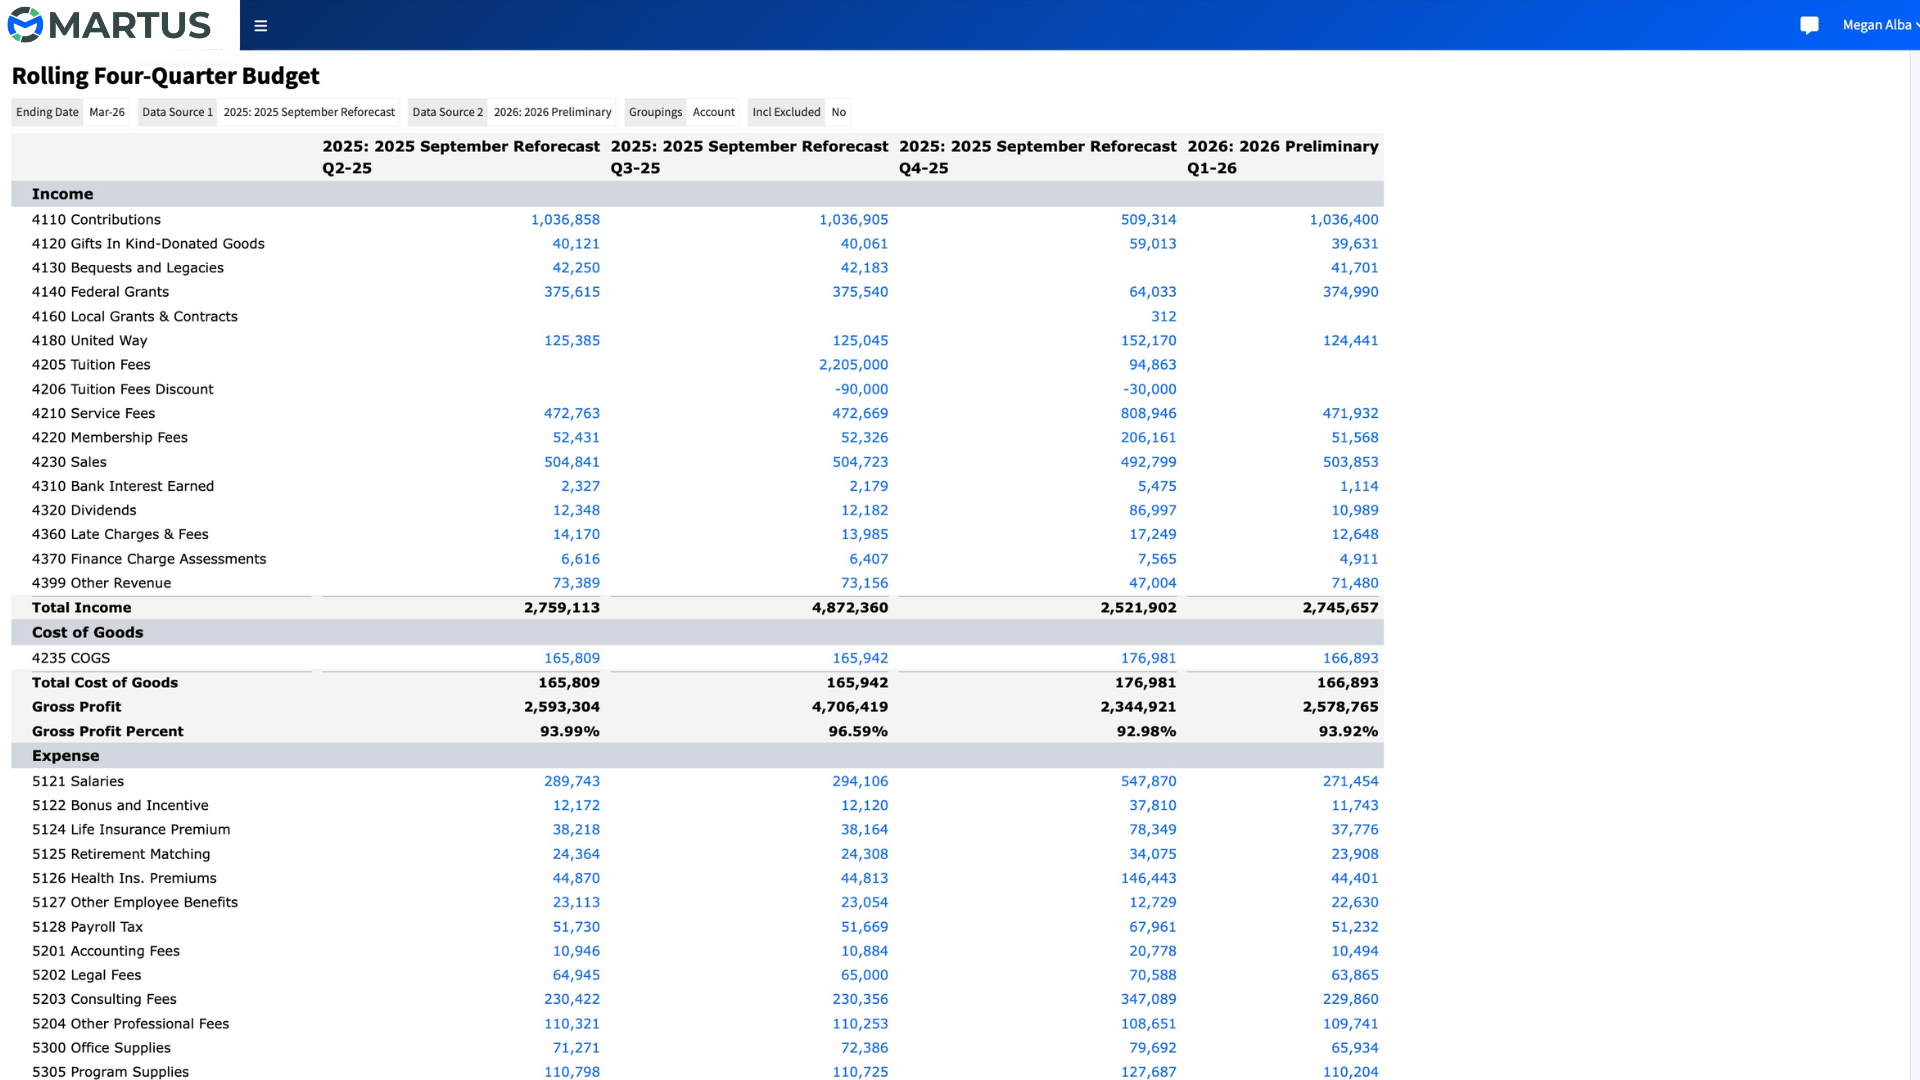1920x1080 pixels.
Task: Open the chat messages icon
Action: click(x=1809, y=25)
